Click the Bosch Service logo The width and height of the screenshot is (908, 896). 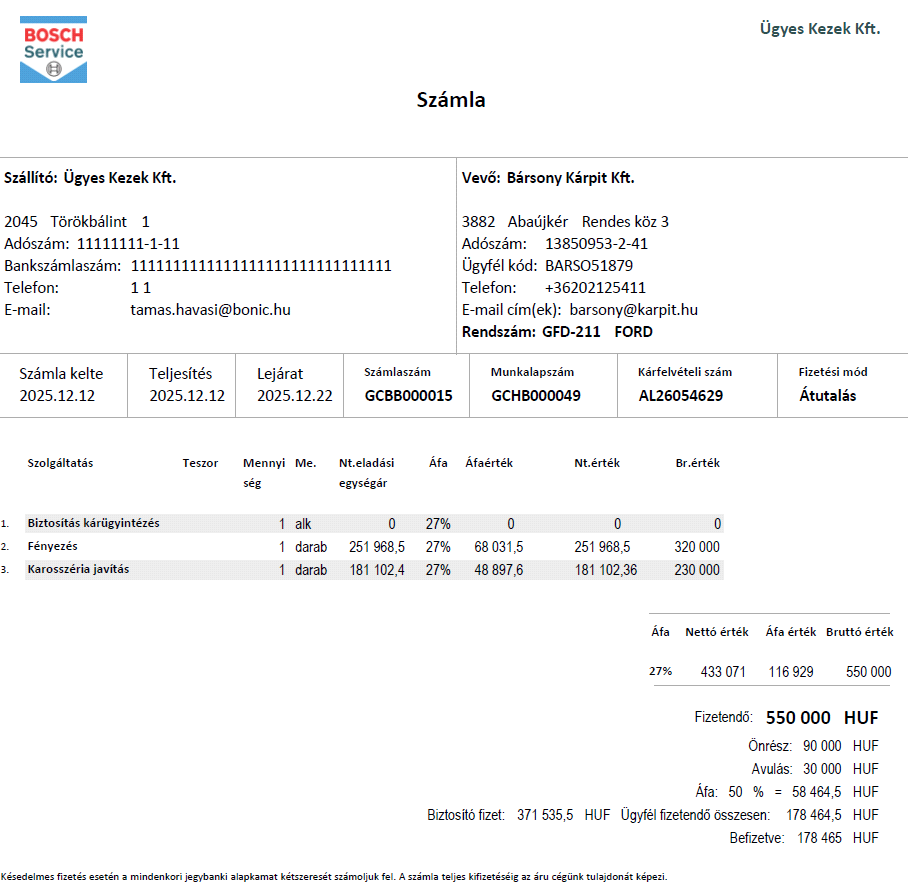coord(53,50)
